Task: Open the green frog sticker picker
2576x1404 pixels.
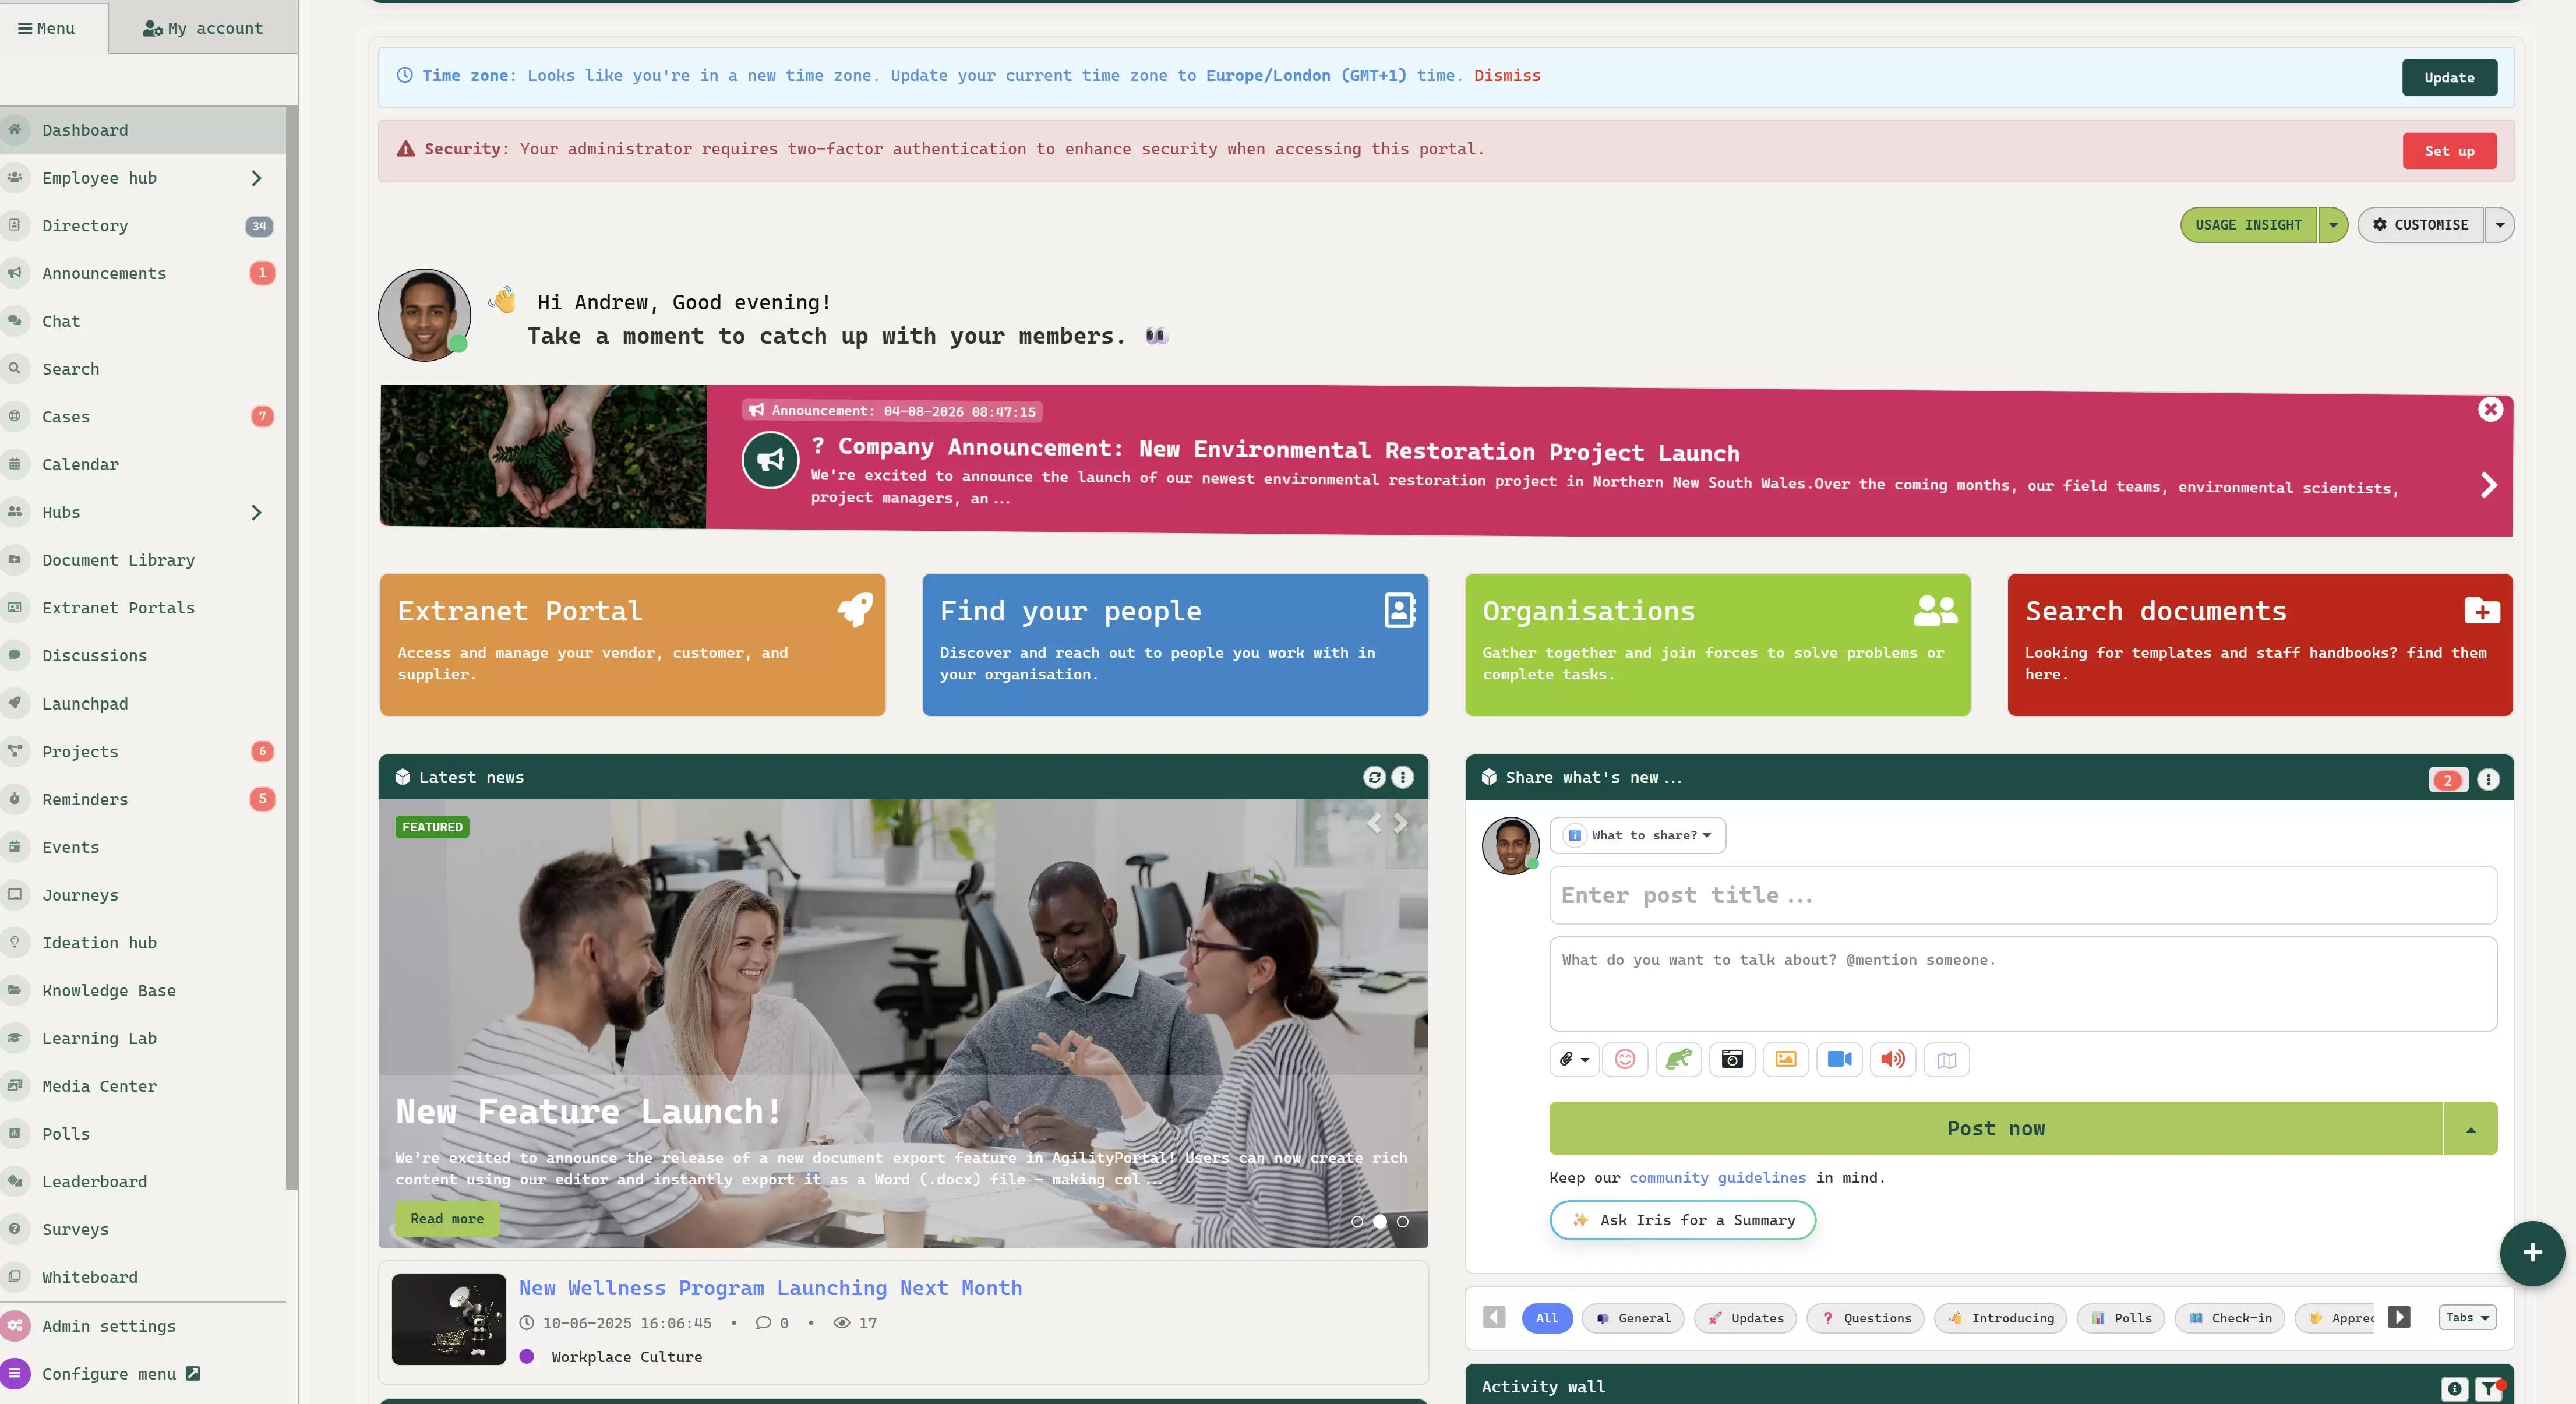Action: pos(1679,1059)
